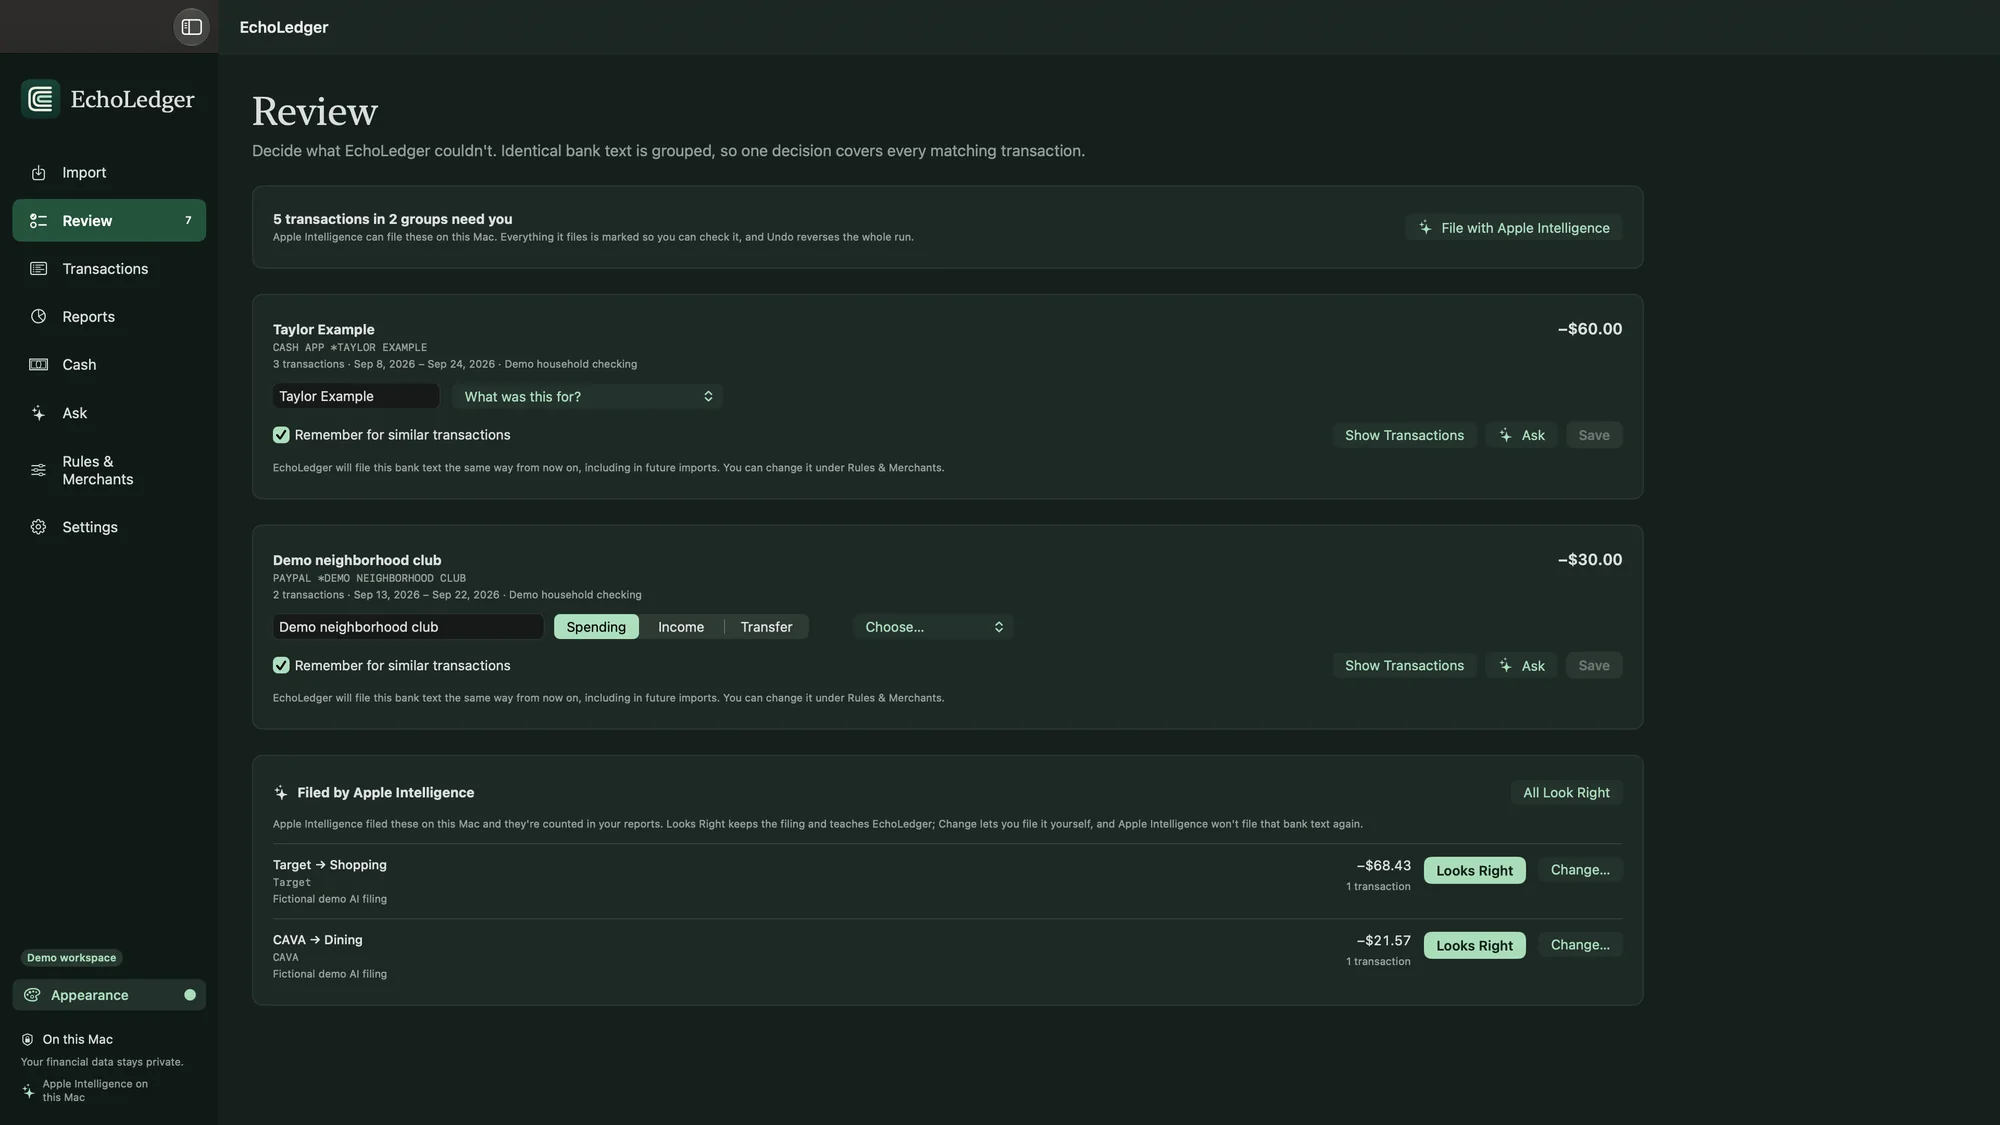Confirm Looks Right for CAVA Dining

[x=1474, y=946]
